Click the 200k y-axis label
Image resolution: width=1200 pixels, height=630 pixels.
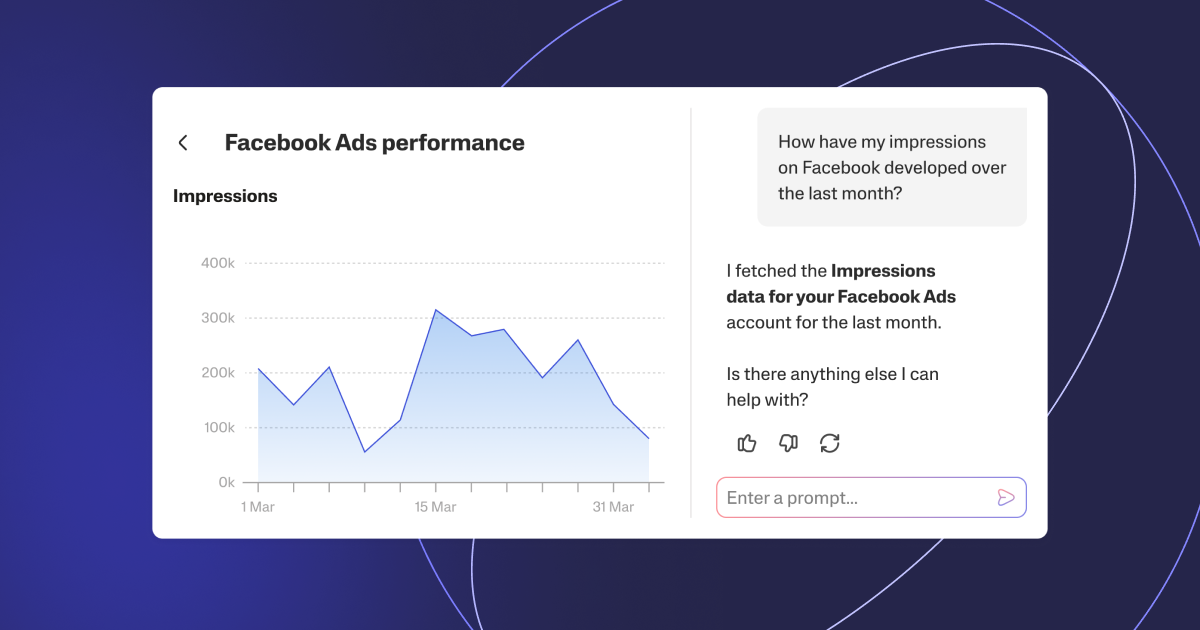217,373
